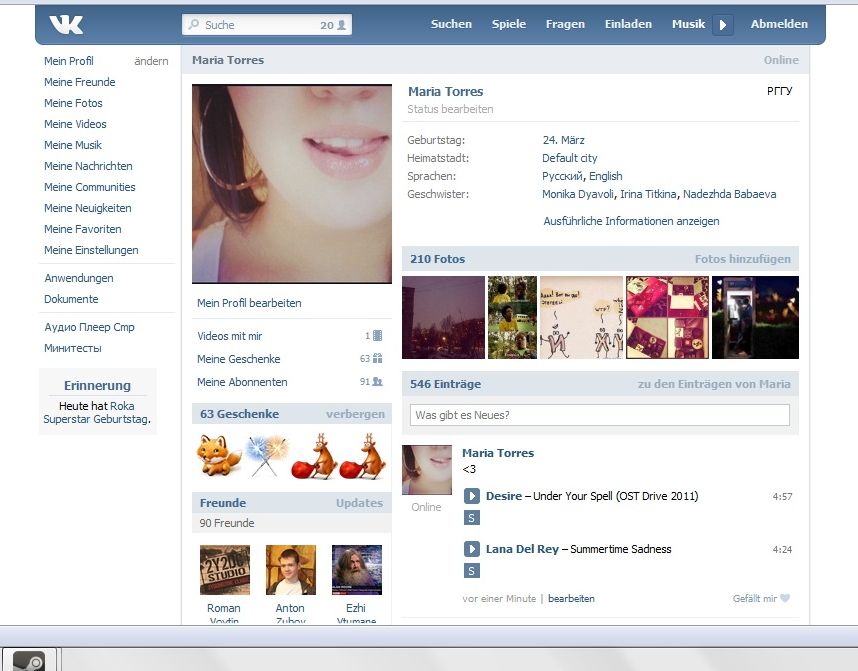The height and width of the screenshot is (671, 858).
Task: Open the phone booth night photo thumbnail
Action: point(755,317)
